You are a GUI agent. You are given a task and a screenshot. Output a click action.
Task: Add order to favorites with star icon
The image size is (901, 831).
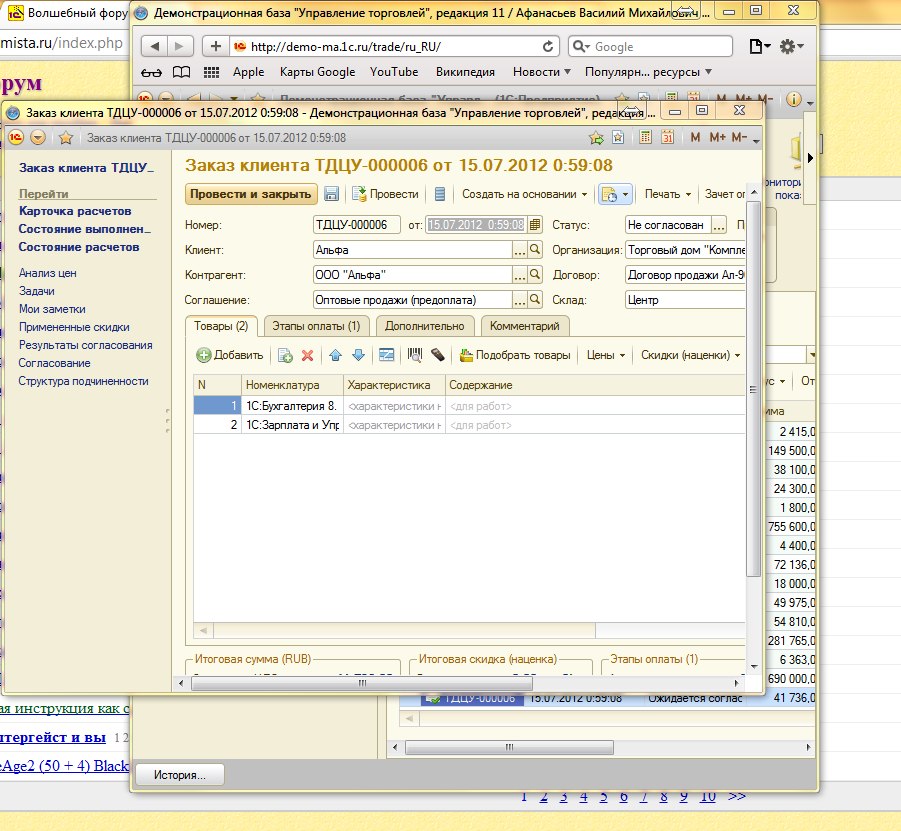coord(66,137)
